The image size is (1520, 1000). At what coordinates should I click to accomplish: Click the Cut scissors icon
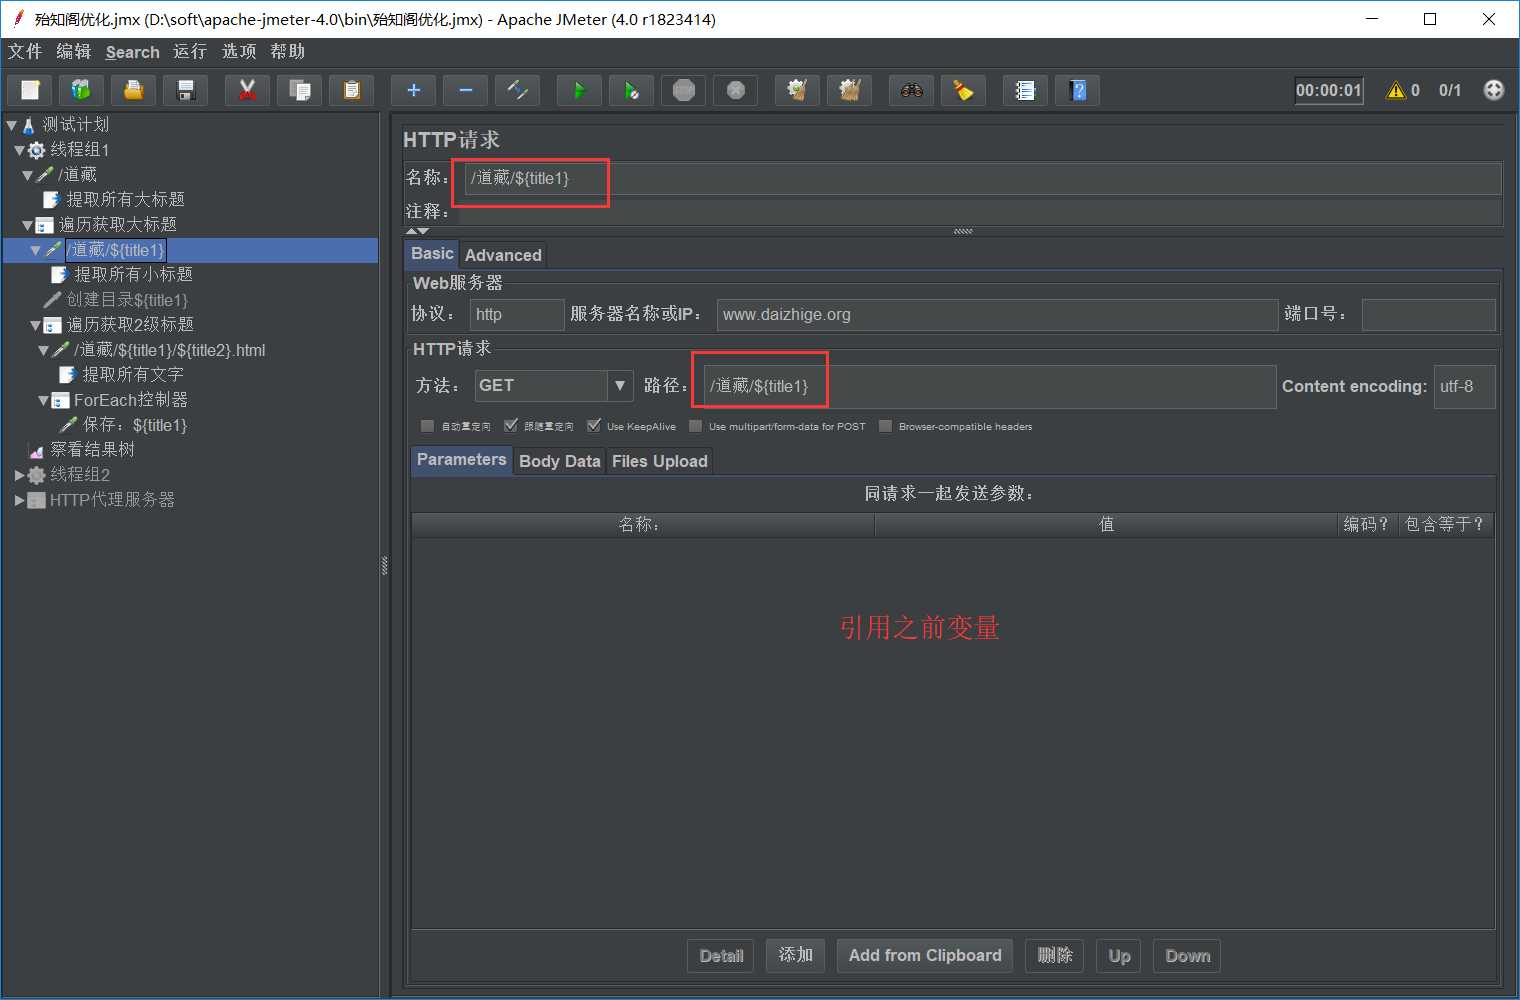248,90
